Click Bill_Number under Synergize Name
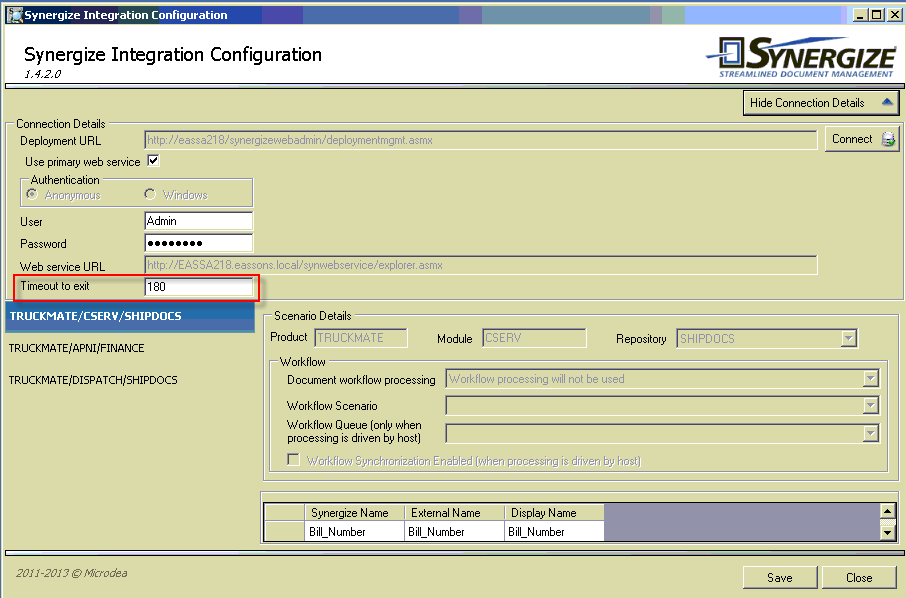906x598 pixels. click(354, 531)
